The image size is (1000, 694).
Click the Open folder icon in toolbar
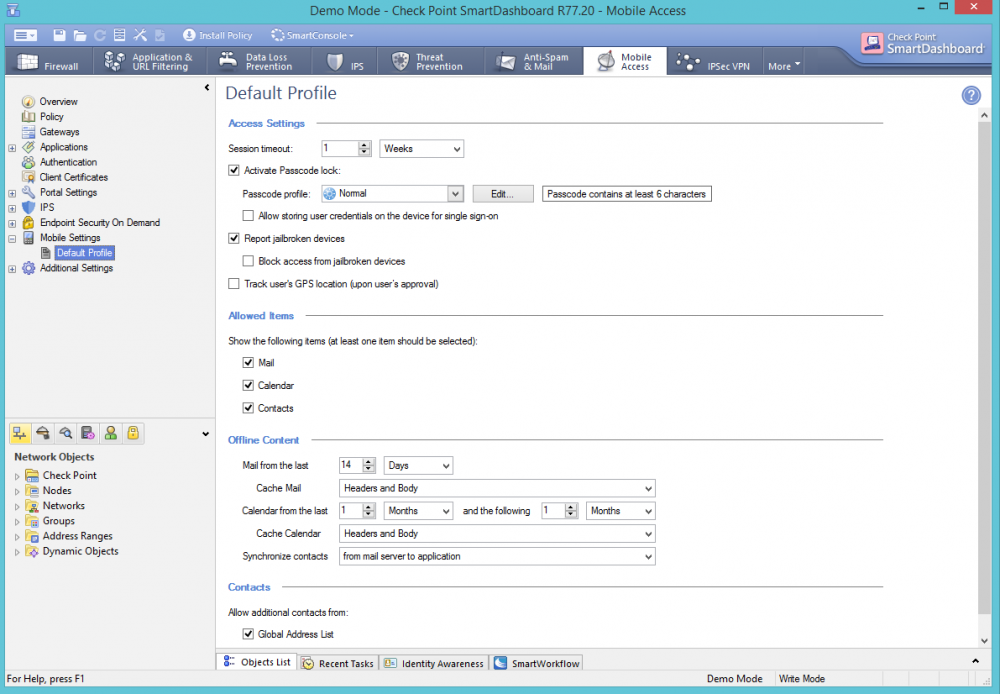(x=80, y=35)
